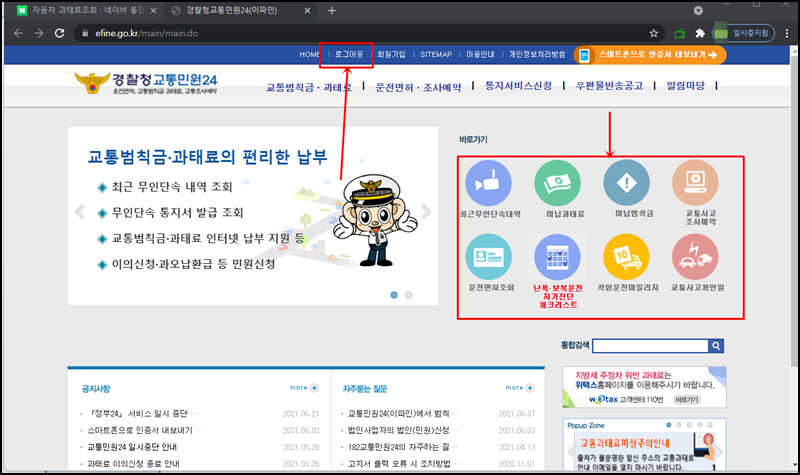Open 교통사고 조사예약 computer icon
The height and width of the screenshot is (475, 800).
pos(695,183)
